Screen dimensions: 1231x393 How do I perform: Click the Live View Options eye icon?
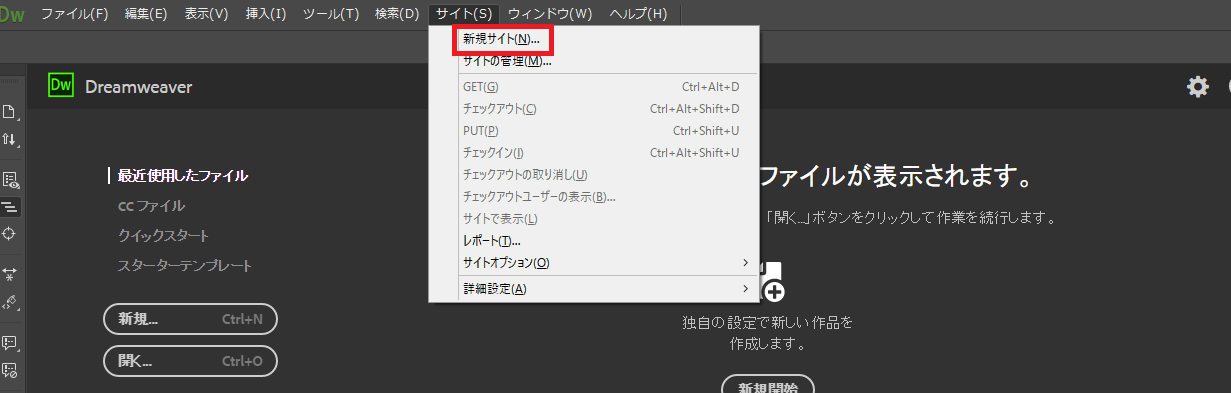[x=10, y=180]
